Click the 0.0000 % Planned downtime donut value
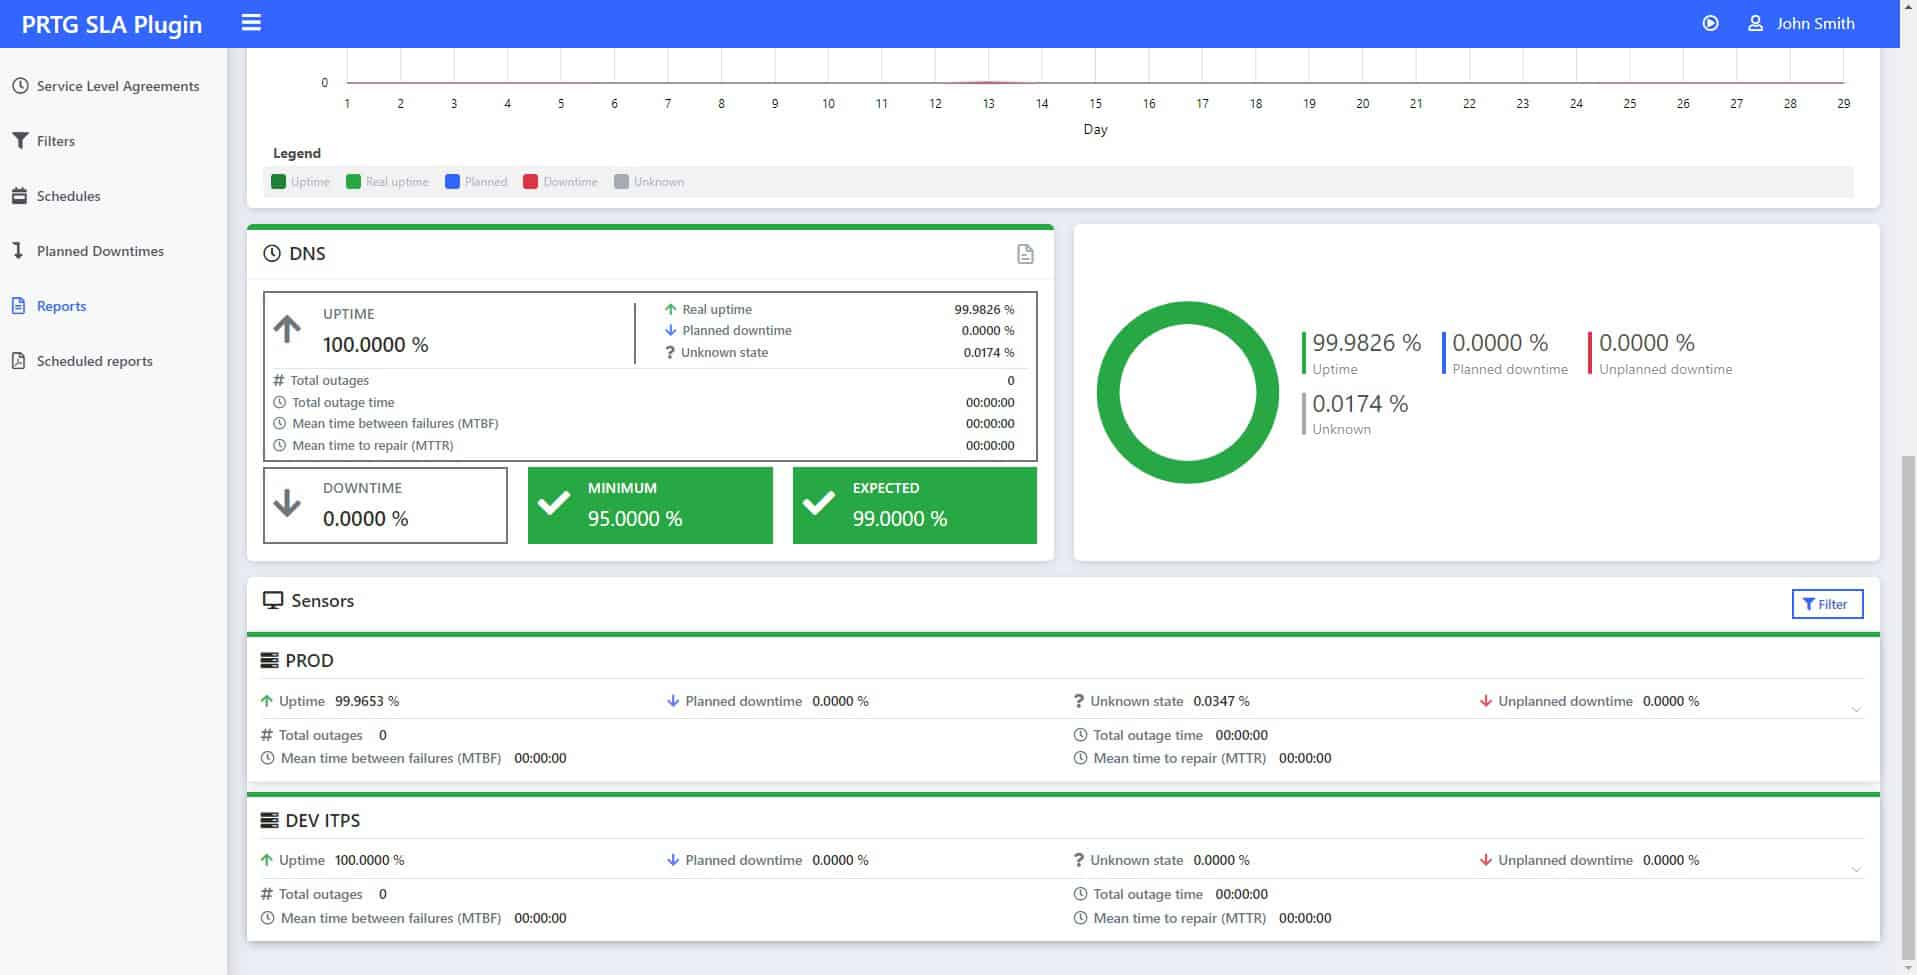 [x=1500, y=343]
